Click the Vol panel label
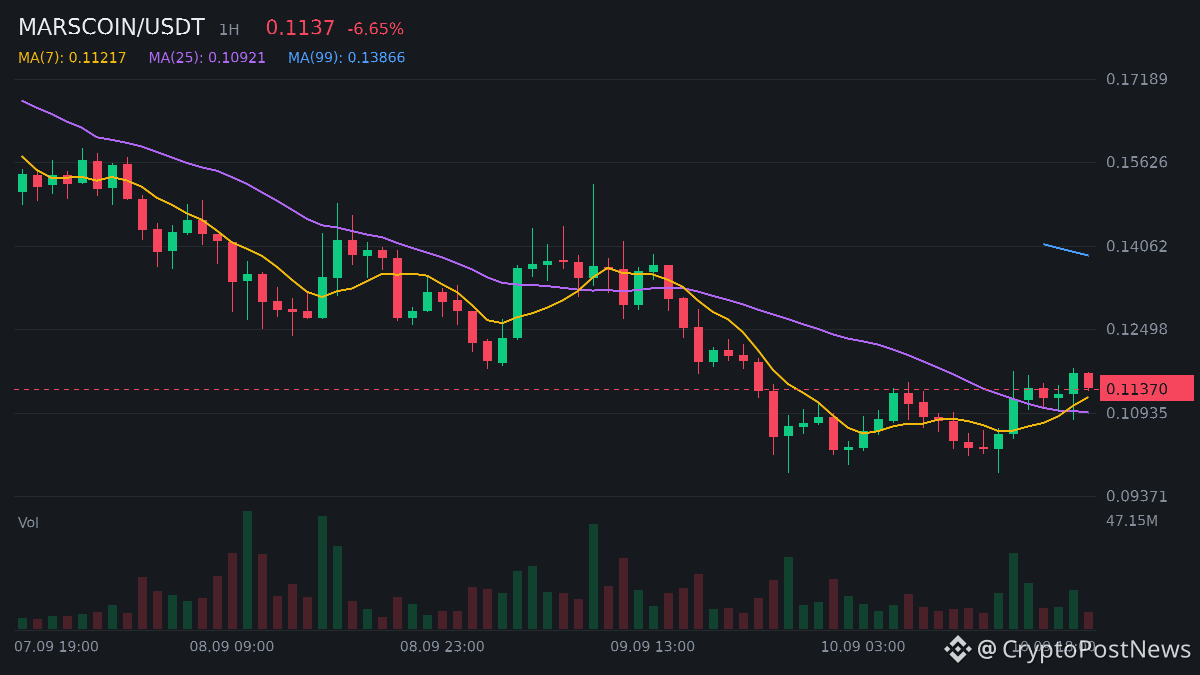This screenshot has height=675, width=1200. pos(28,523)
